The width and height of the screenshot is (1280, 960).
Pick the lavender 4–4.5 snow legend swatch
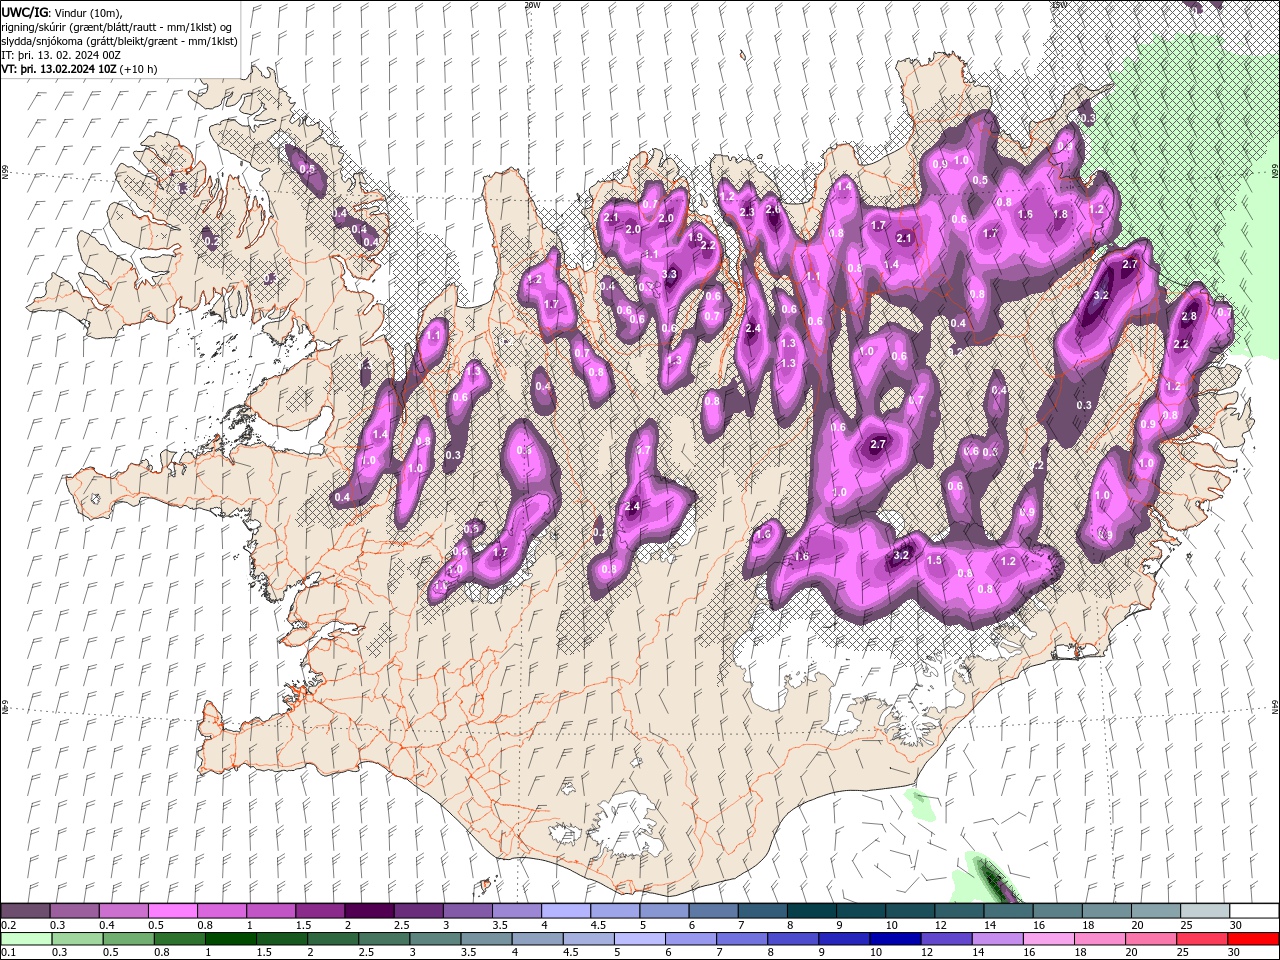(565, 911)
